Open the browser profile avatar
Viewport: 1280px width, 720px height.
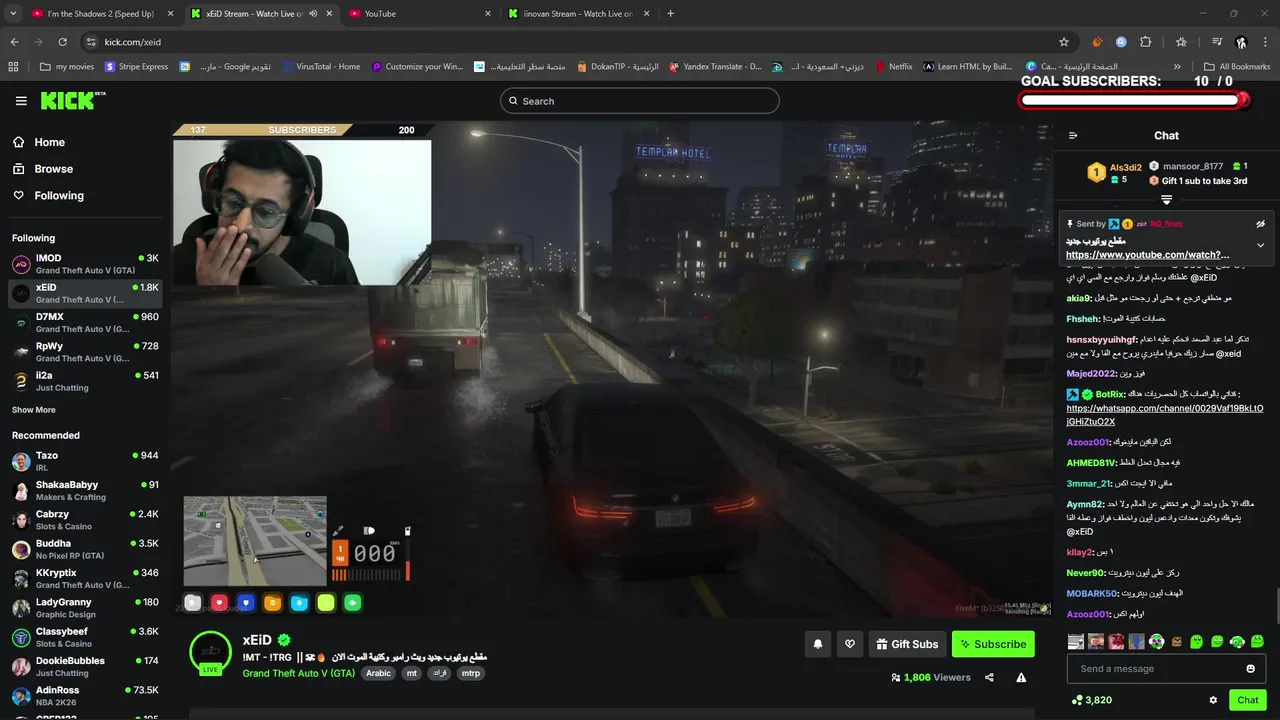tap(1241, 42)
